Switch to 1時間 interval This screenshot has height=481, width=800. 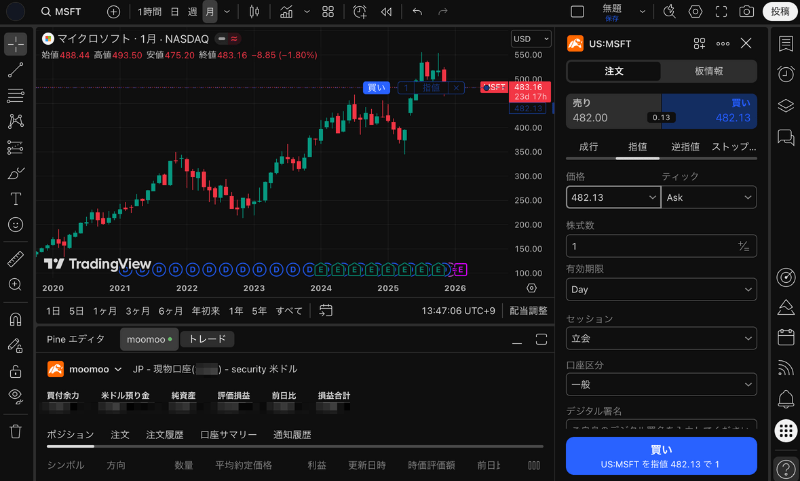pos(149,12)
